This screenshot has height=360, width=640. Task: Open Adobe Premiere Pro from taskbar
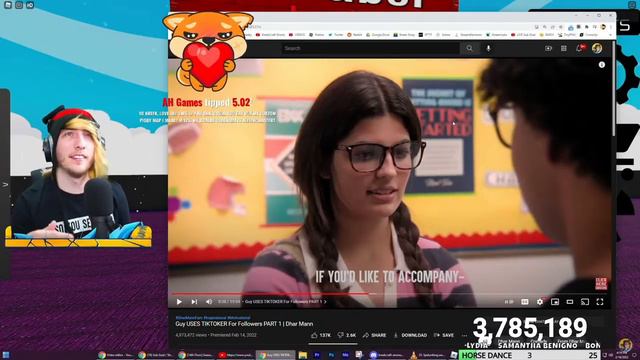pyautogui.click(x=317, y=355)
